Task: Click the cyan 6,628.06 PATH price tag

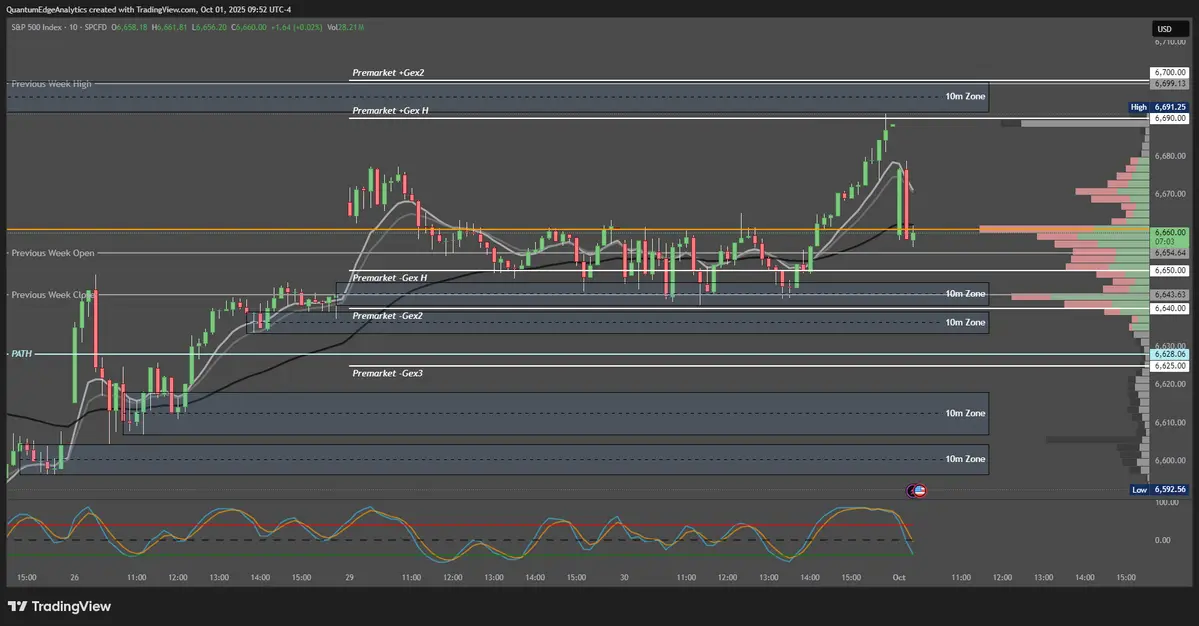Action: click(x=1168, y=354)
